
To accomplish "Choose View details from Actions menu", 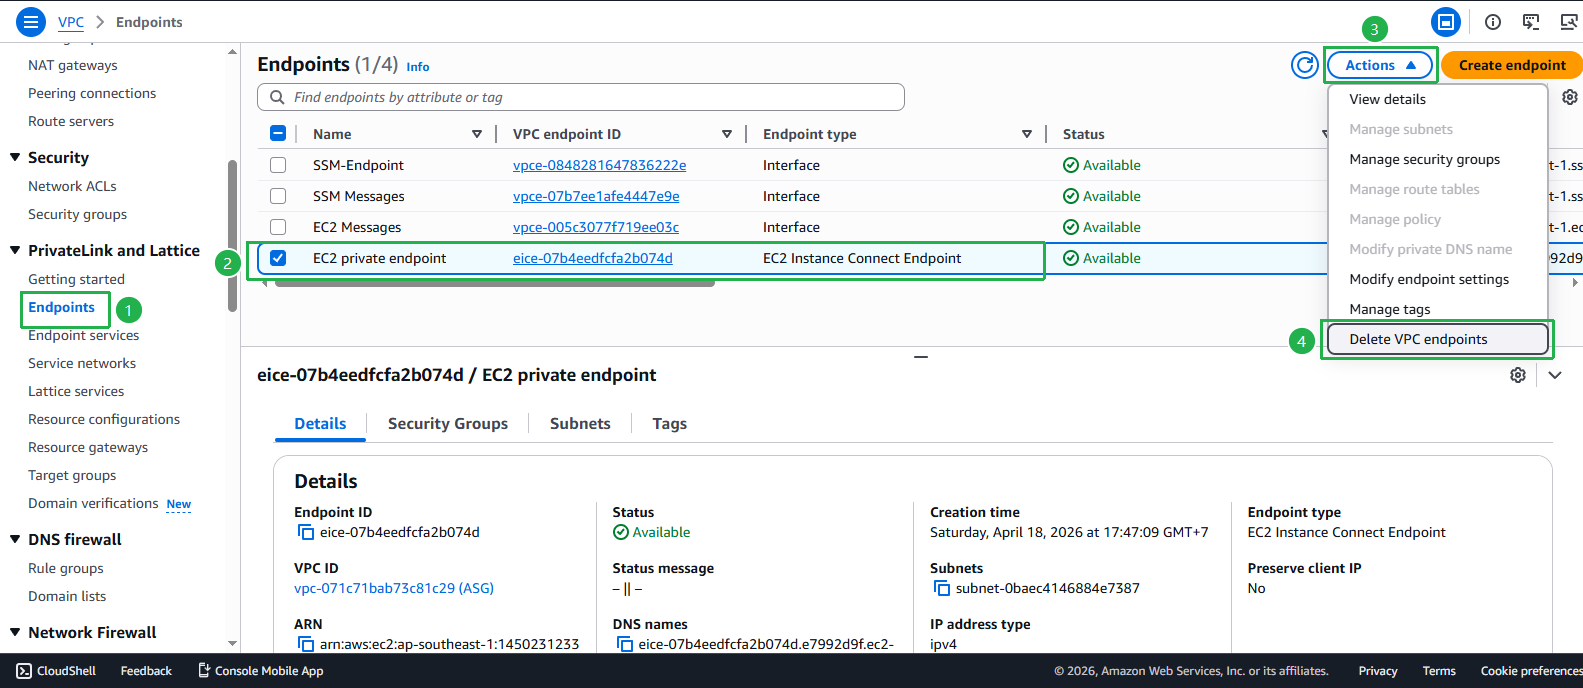I will click(x=1437, y=99).
